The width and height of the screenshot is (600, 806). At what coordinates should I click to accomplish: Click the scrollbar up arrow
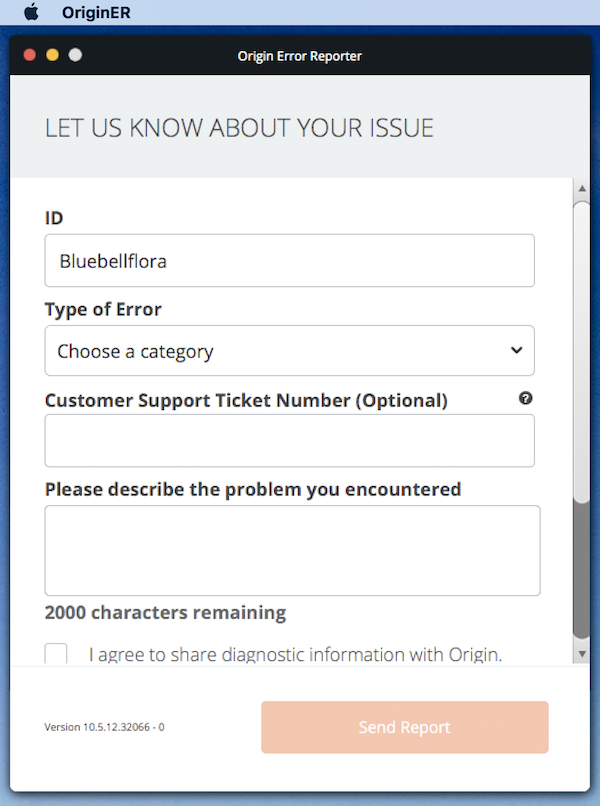coord(581,188)
